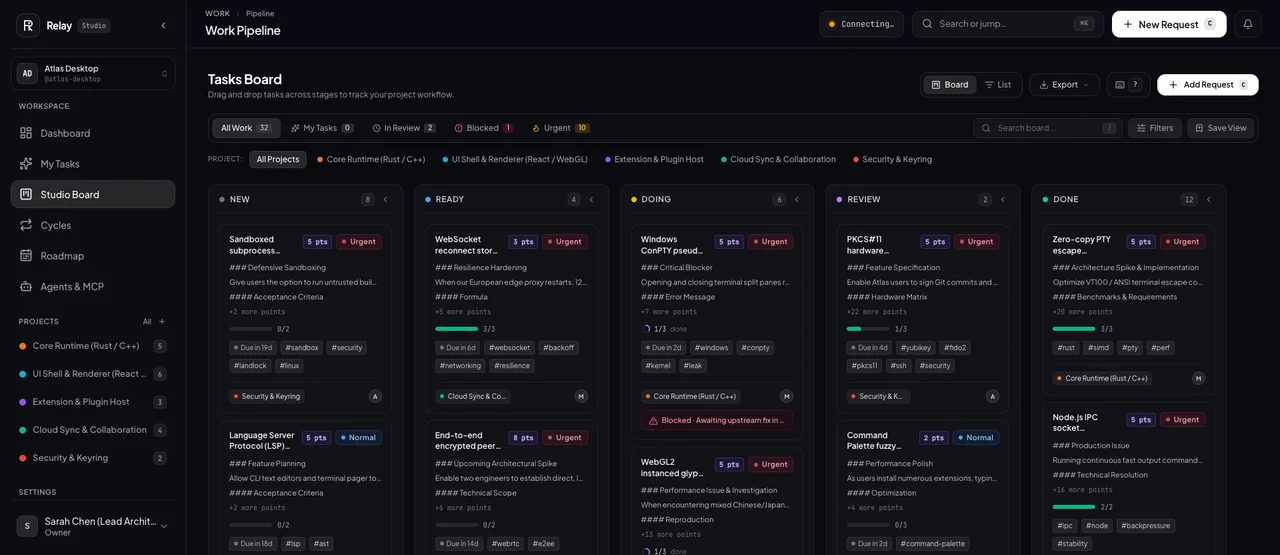Expand '+7 more points' on Windows ConPTY card
Image resolution: width=1280 pixels, height=555 pixels.
tap(671, 312)
